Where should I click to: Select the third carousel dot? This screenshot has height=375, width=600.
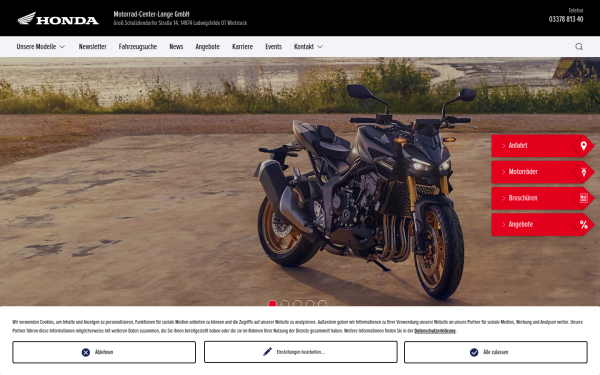point(297,303)
